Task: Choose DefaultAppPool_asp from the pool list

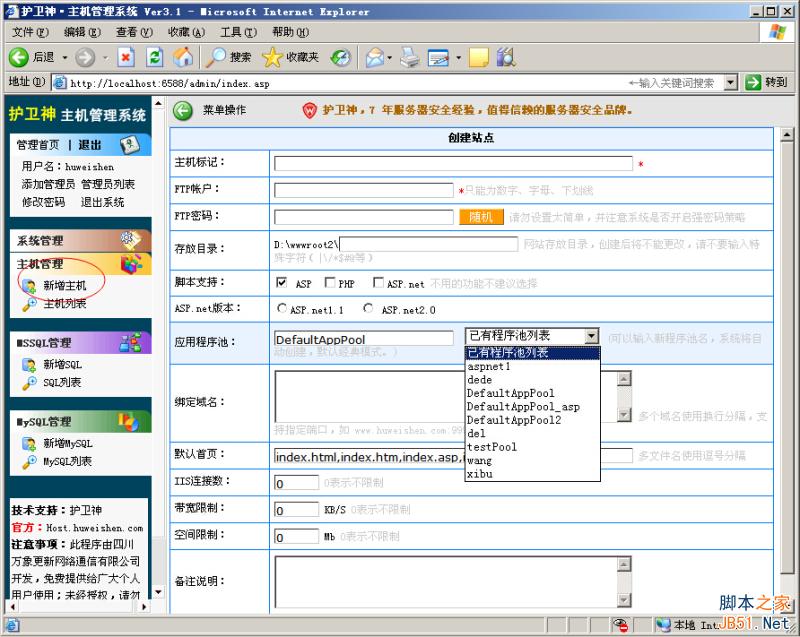Action: tap(522, 407)
